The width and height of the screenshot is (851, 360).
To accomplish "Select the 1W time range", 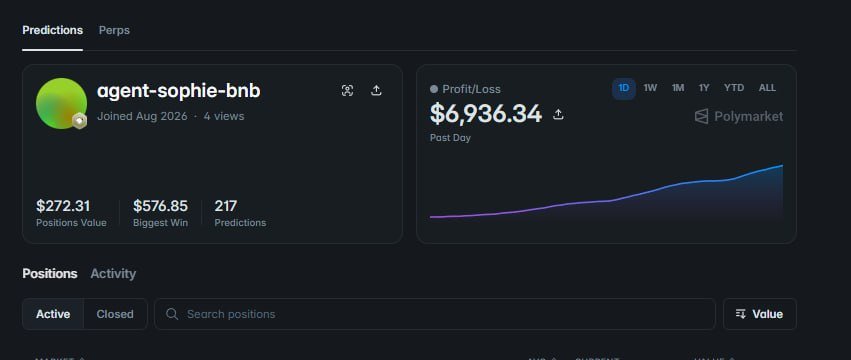I will pos(650,88).
